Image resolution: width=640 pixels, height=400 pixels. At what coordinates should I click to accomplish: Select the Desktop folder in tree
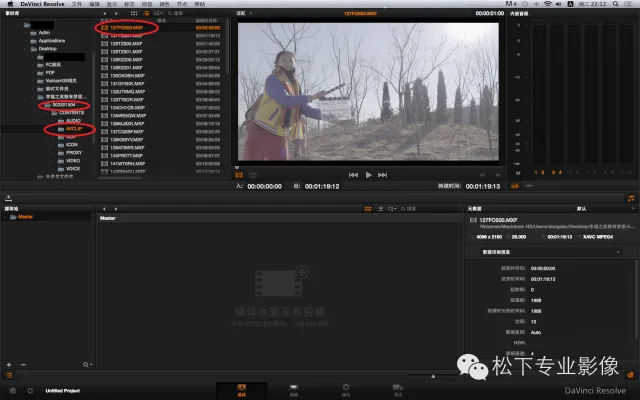pyautogui.click(x=47, y=49)
